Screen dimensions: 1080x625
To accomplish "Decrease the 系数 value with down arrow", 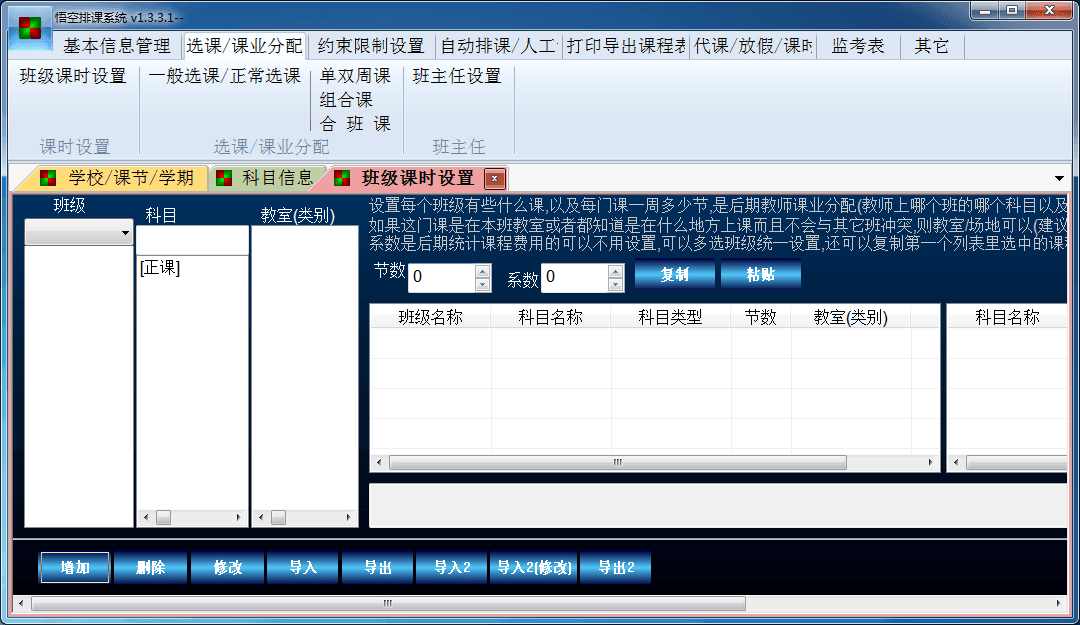I will (x=616, y=285).
